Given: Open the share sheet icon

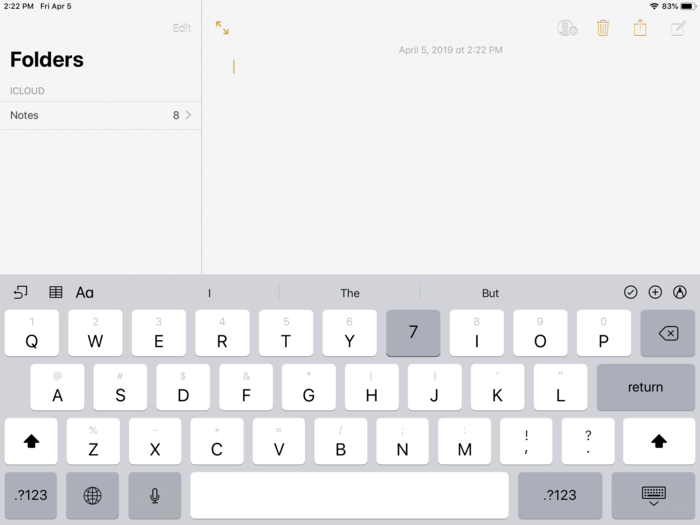Looking at the screenshot, I should (640, 27).
